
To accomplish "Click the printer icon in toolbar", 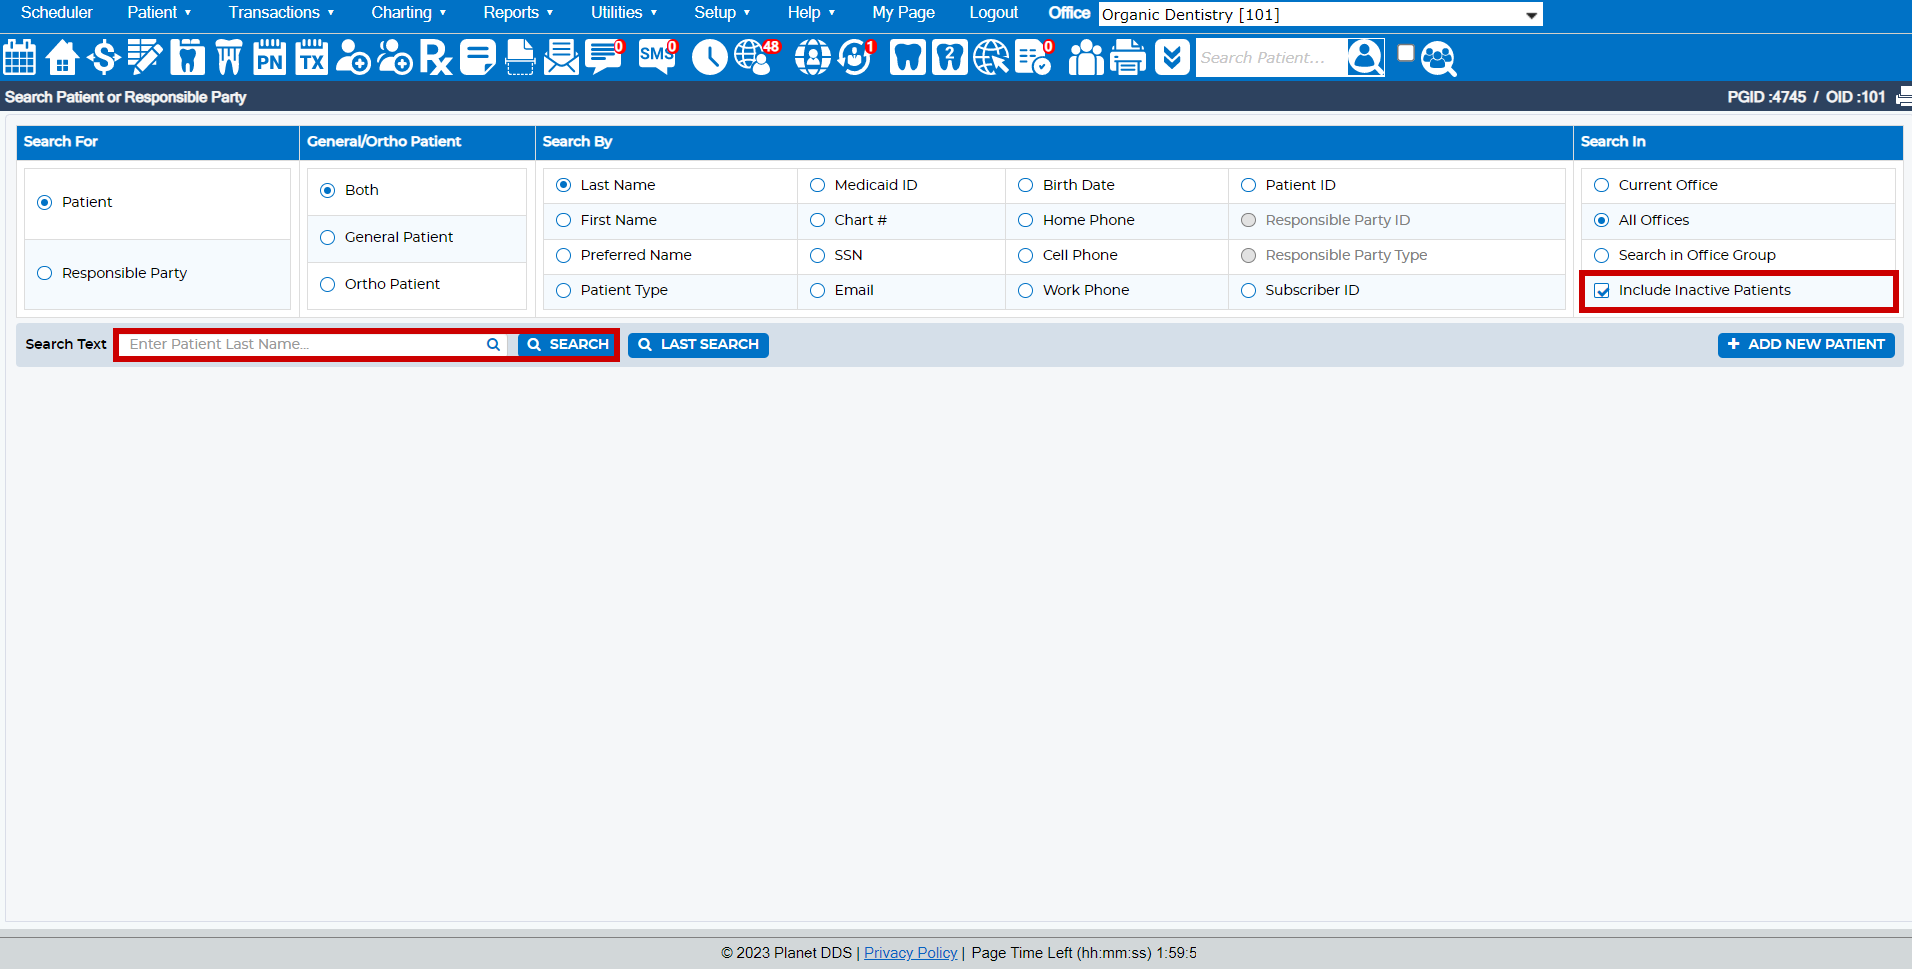I will click(x=1128, y=57).
